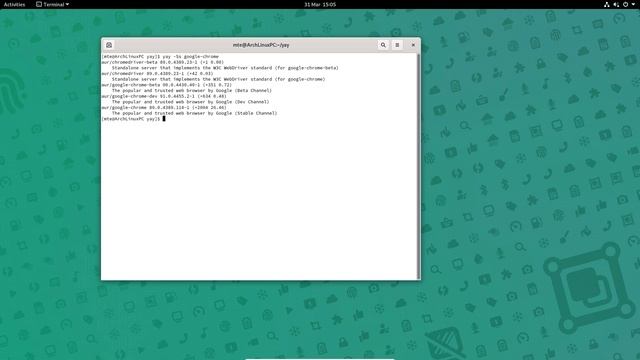This screenshot has height=360, width=640.
Task: Click the volume icon in top bar
Action: point(616,4)
